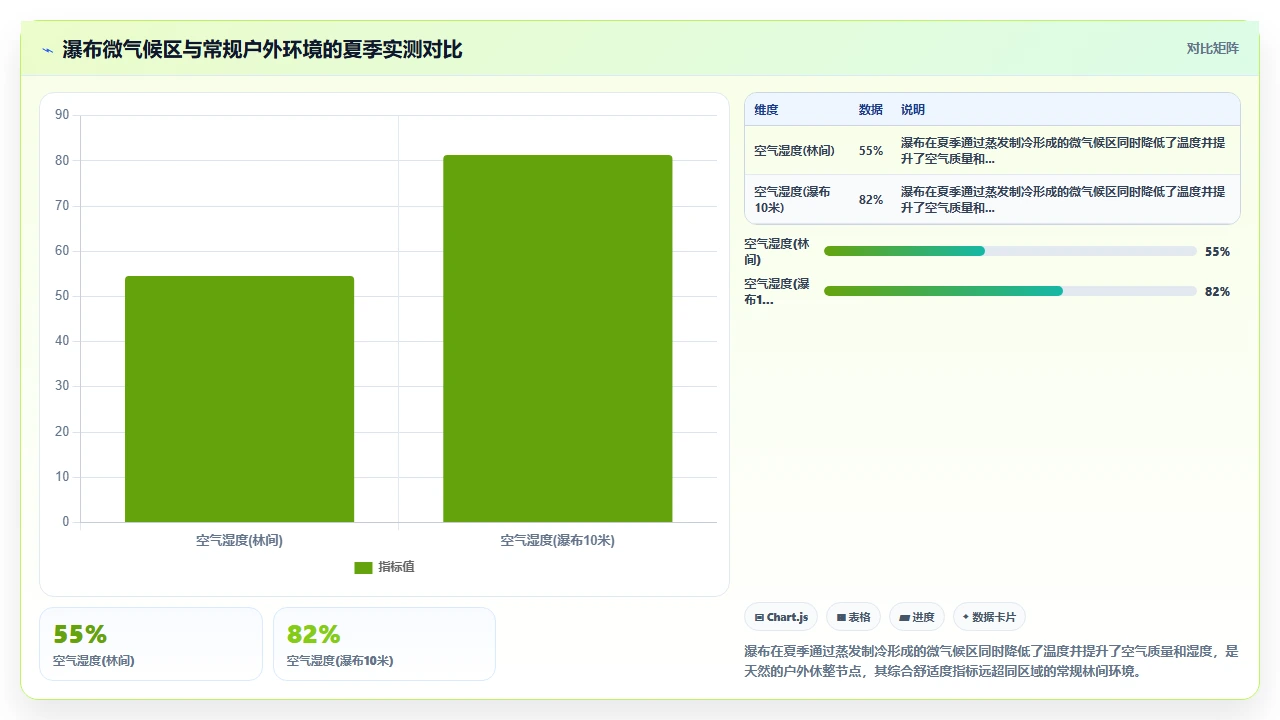Click the 空气湿度(林间) bar in chart
The image size is (1280, 720).
point(239,399)
